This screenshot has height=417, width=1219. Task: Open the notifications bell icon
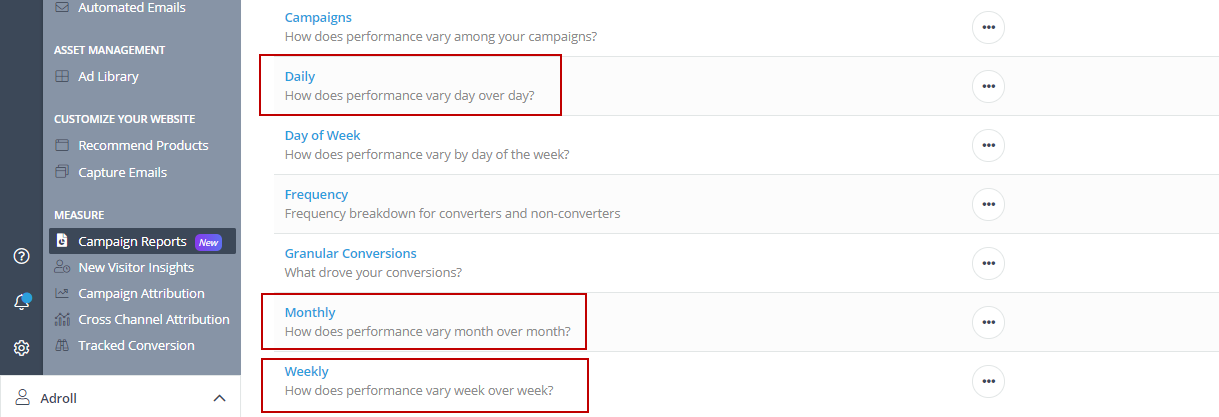[x=21, y=302]
